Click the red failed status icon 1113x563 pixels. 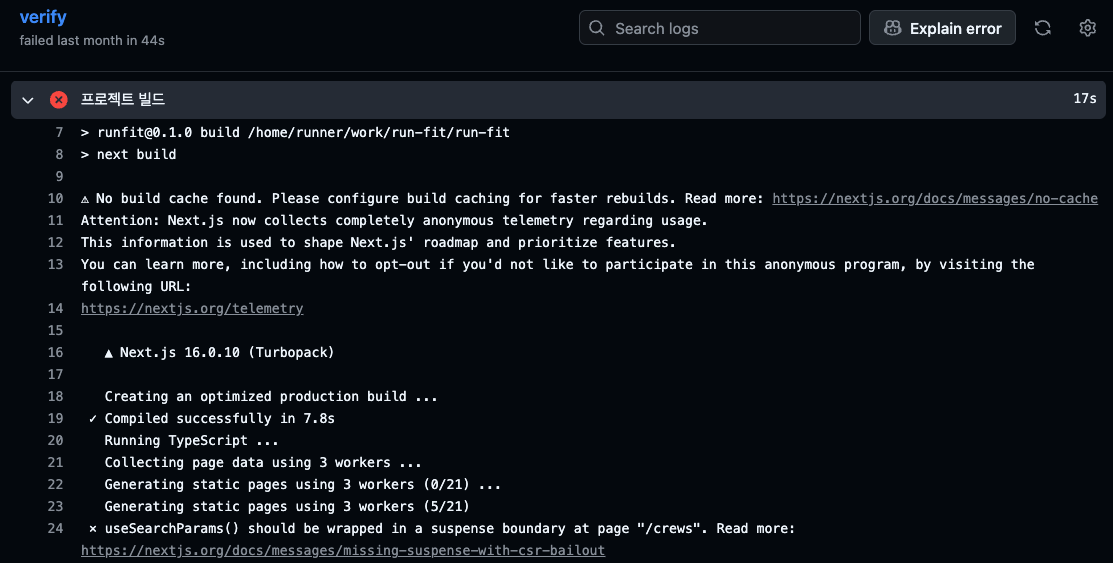[x=59, y=99]
